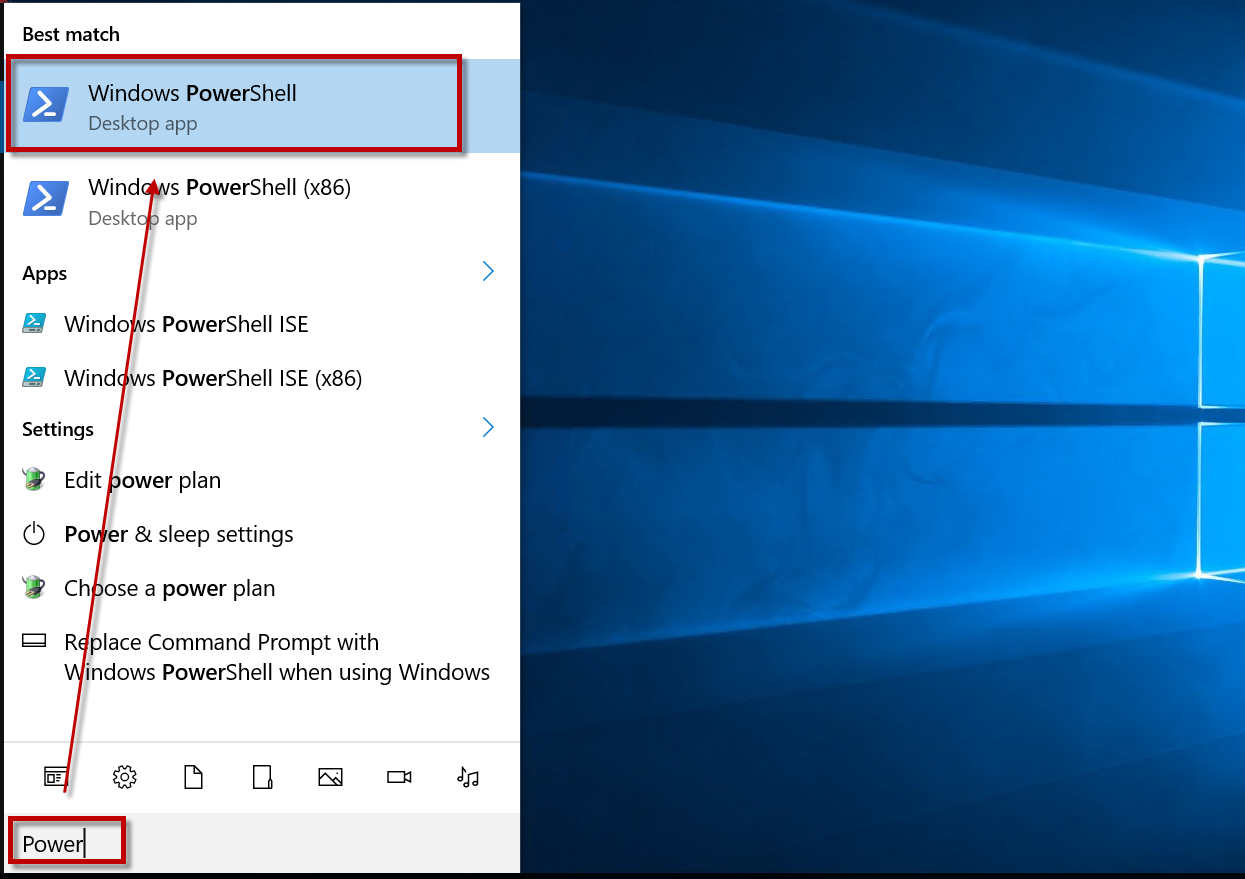Filter search by videos camera icon
1245x879 pixels.
click(399, 777)
